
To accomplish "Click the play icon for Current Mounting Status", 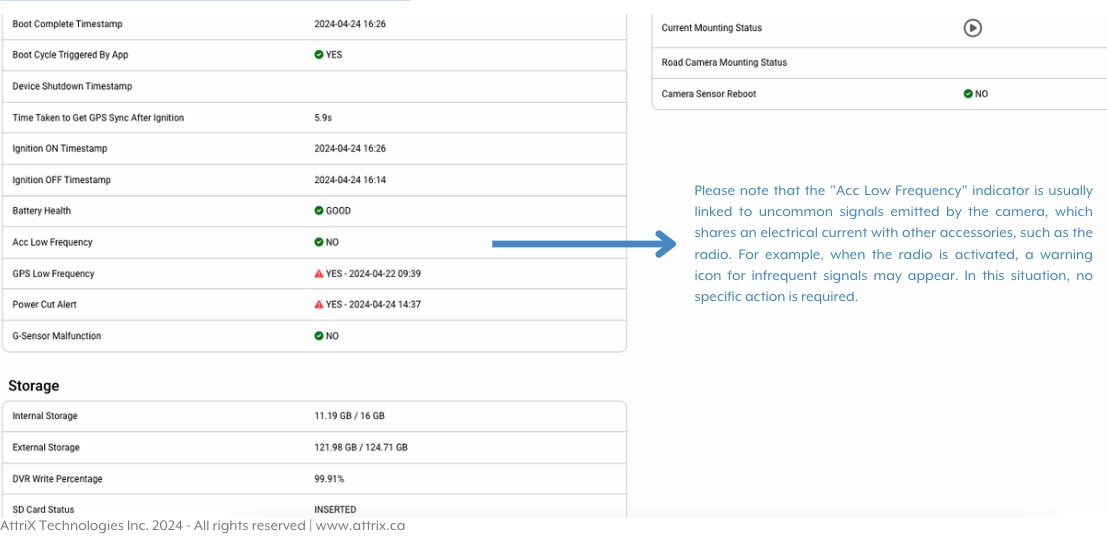I will click(x=972, y=28).
